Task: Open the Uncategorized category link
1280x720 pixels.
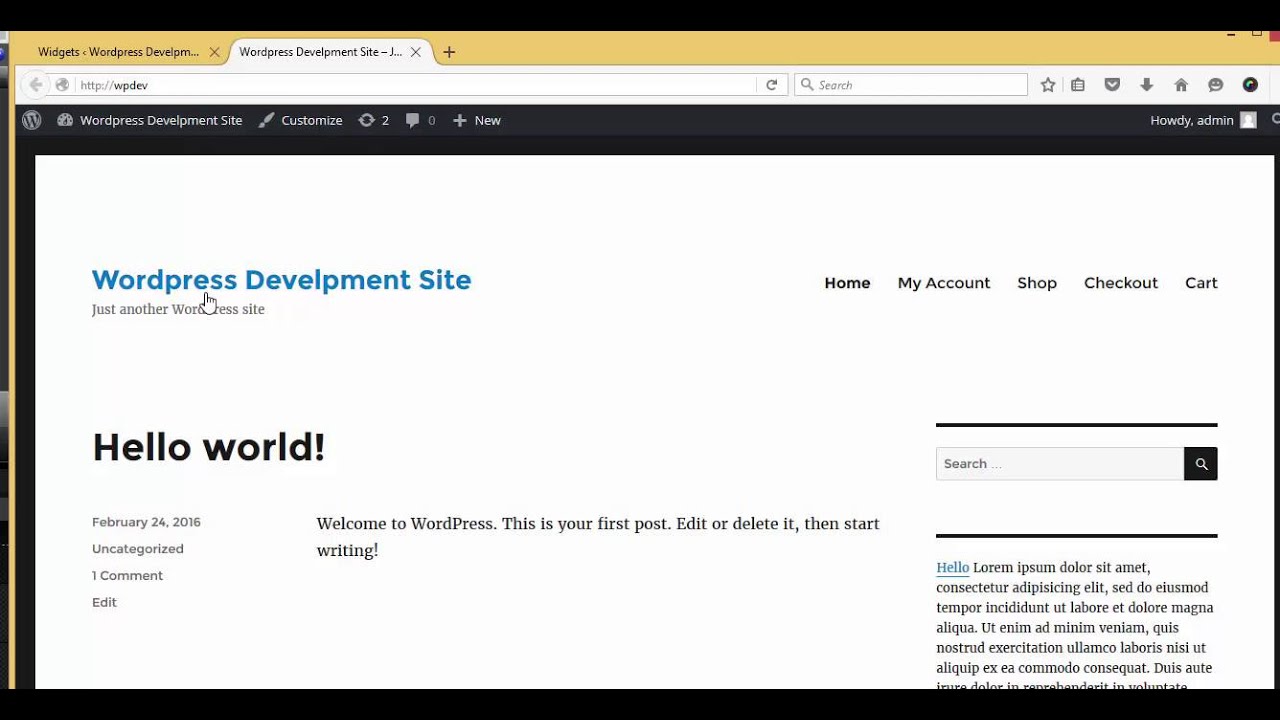Action: point(138,549)
